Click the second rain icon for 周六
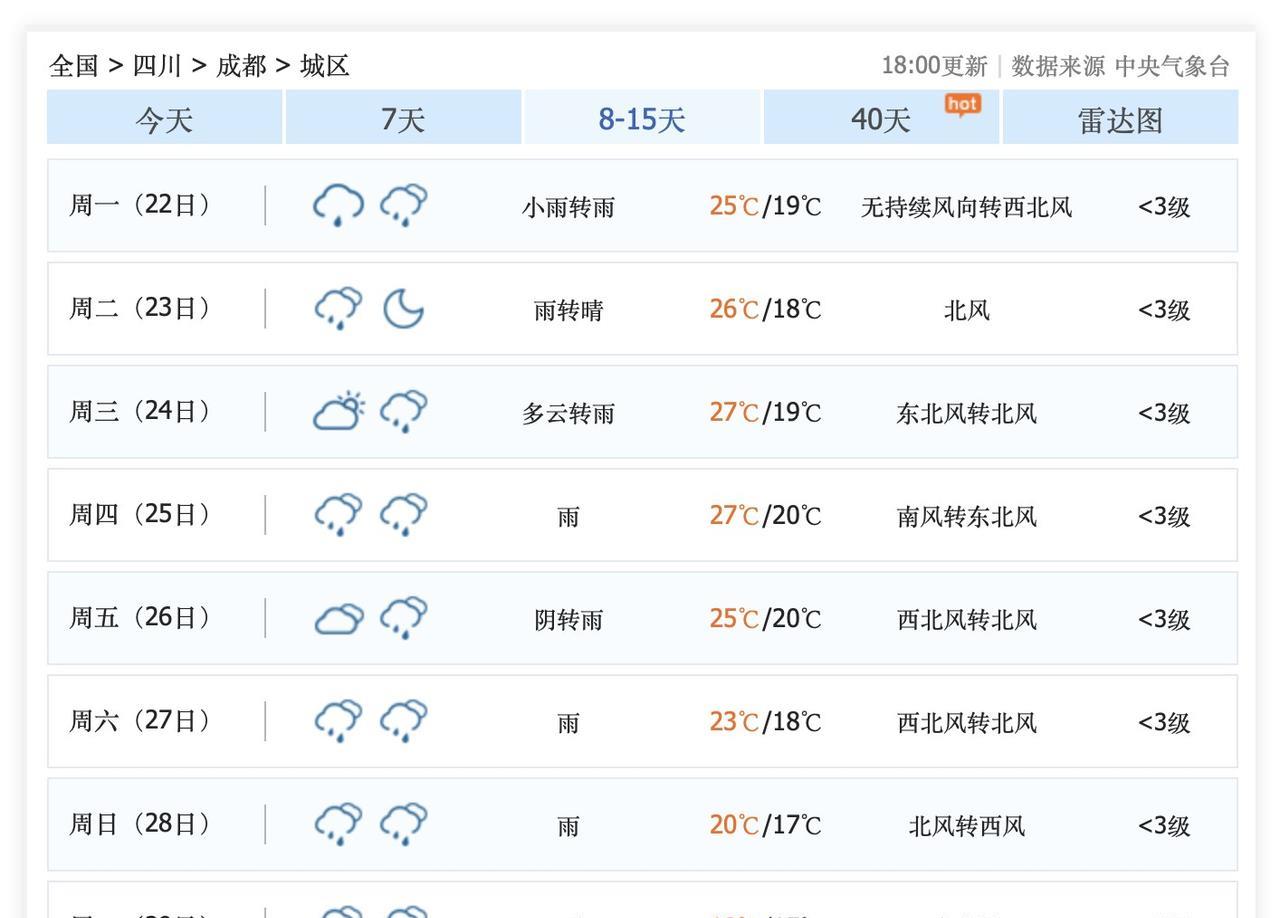1280x918 pixels. (403, 720)
